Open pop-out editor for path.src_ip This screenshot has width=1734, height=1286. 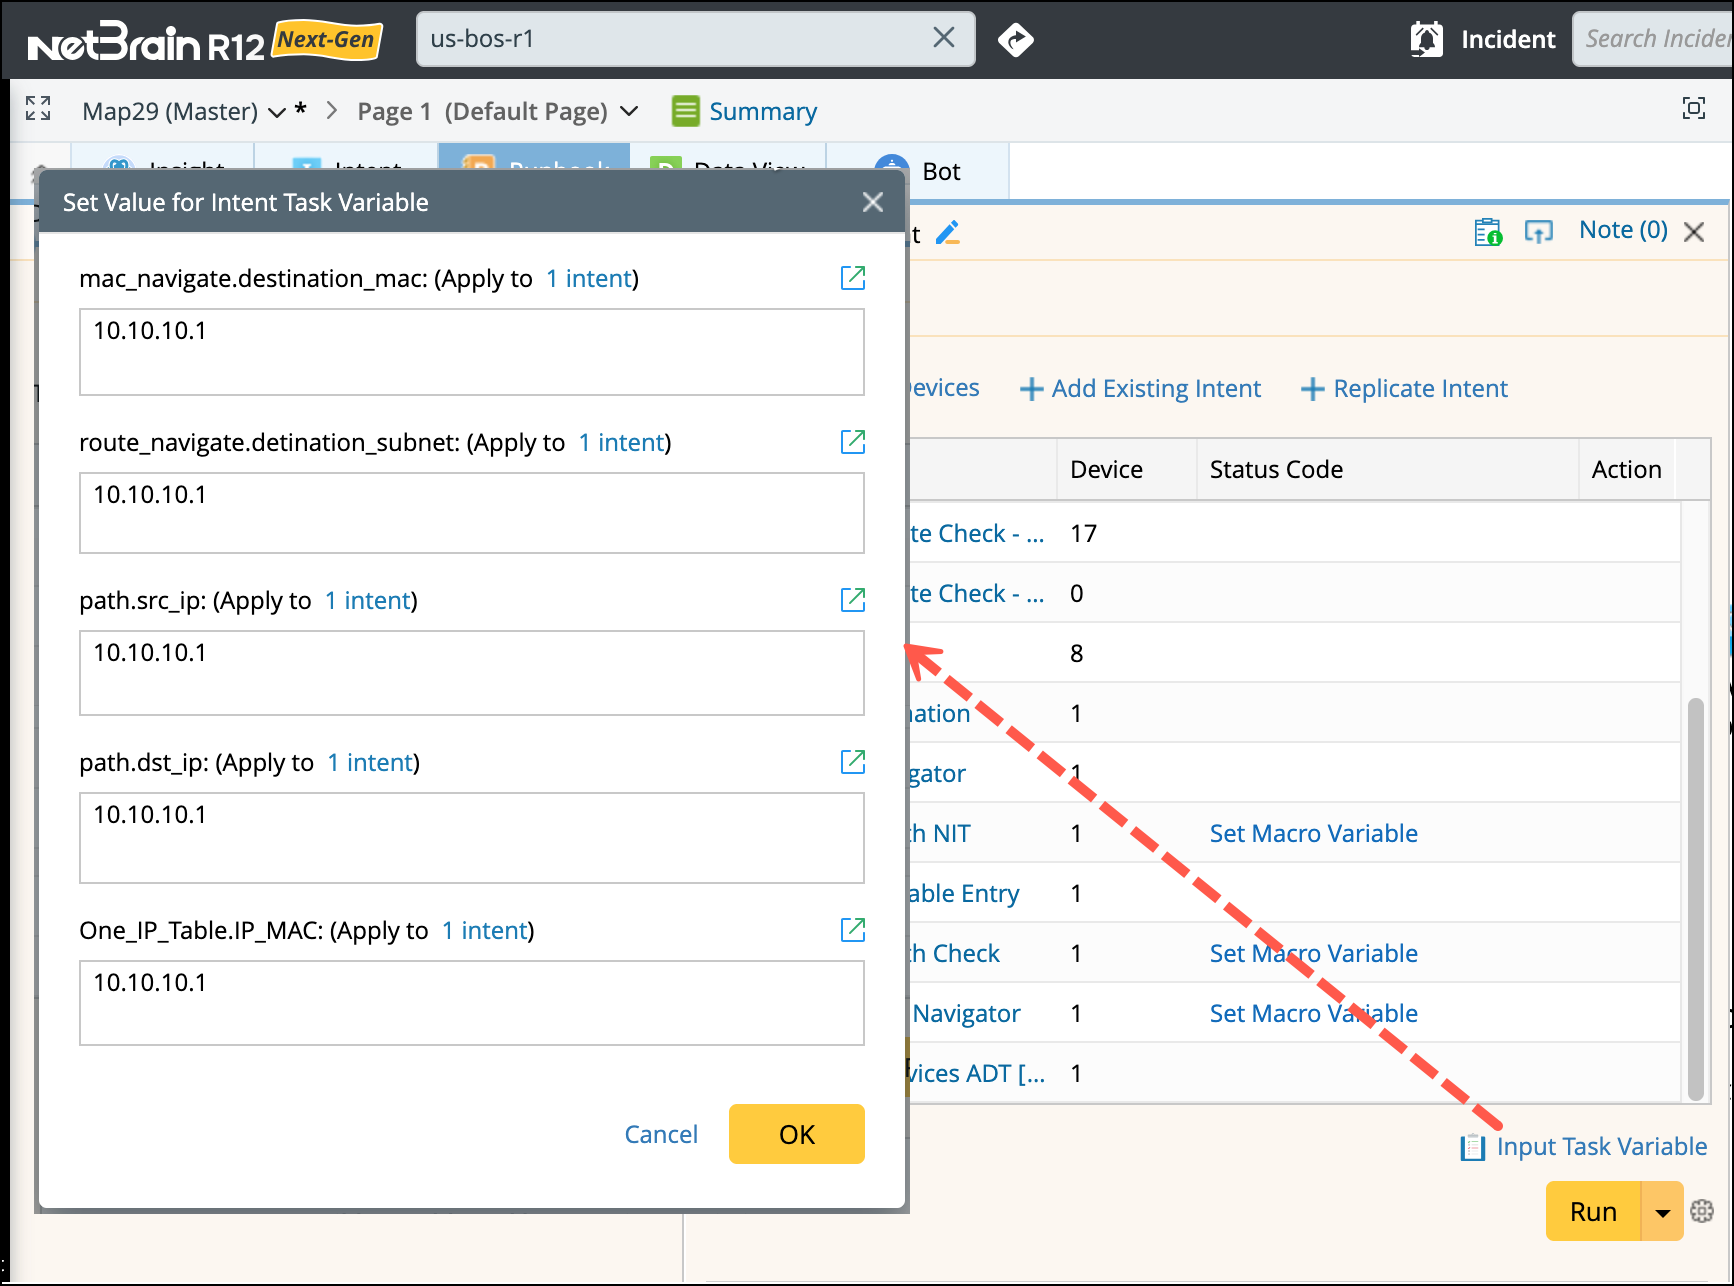point(852,600)
